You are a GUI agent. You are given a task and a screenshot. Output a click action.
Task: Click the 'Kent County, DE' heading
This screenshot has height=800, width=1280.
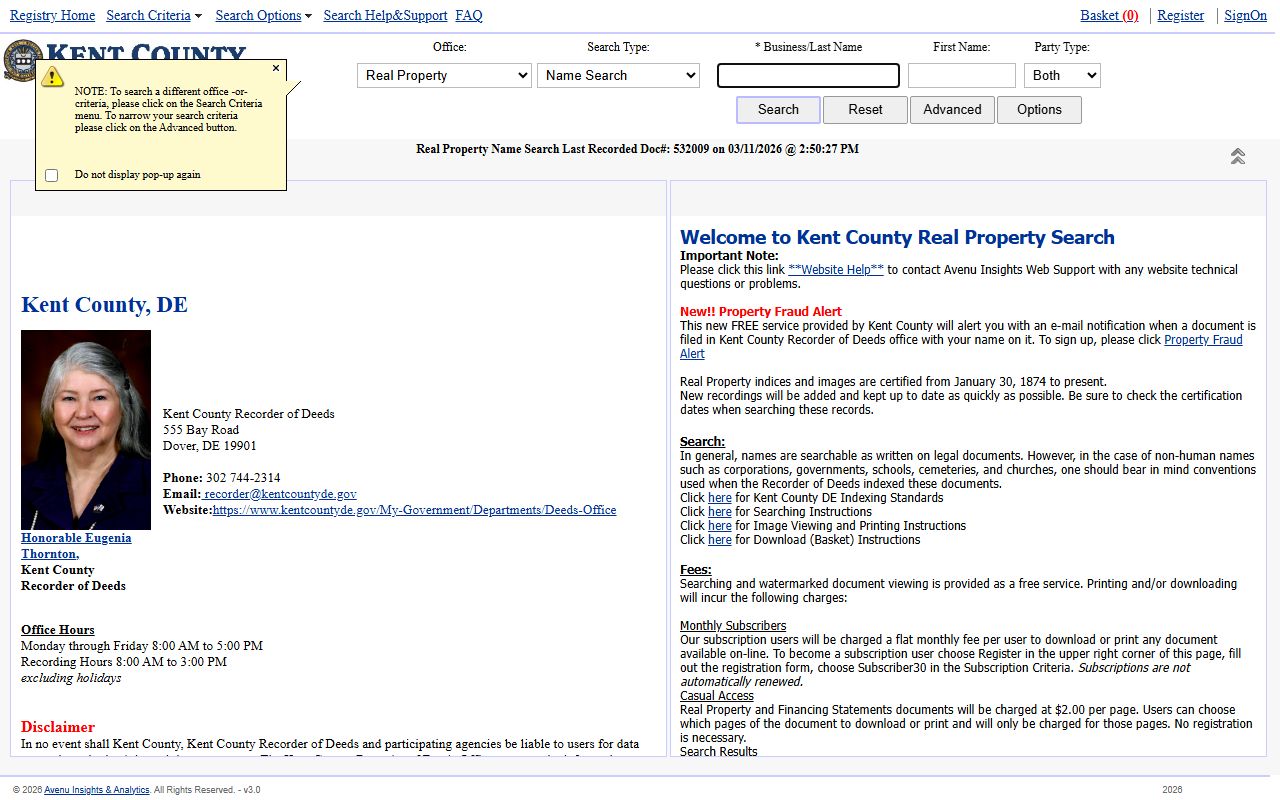104,305
